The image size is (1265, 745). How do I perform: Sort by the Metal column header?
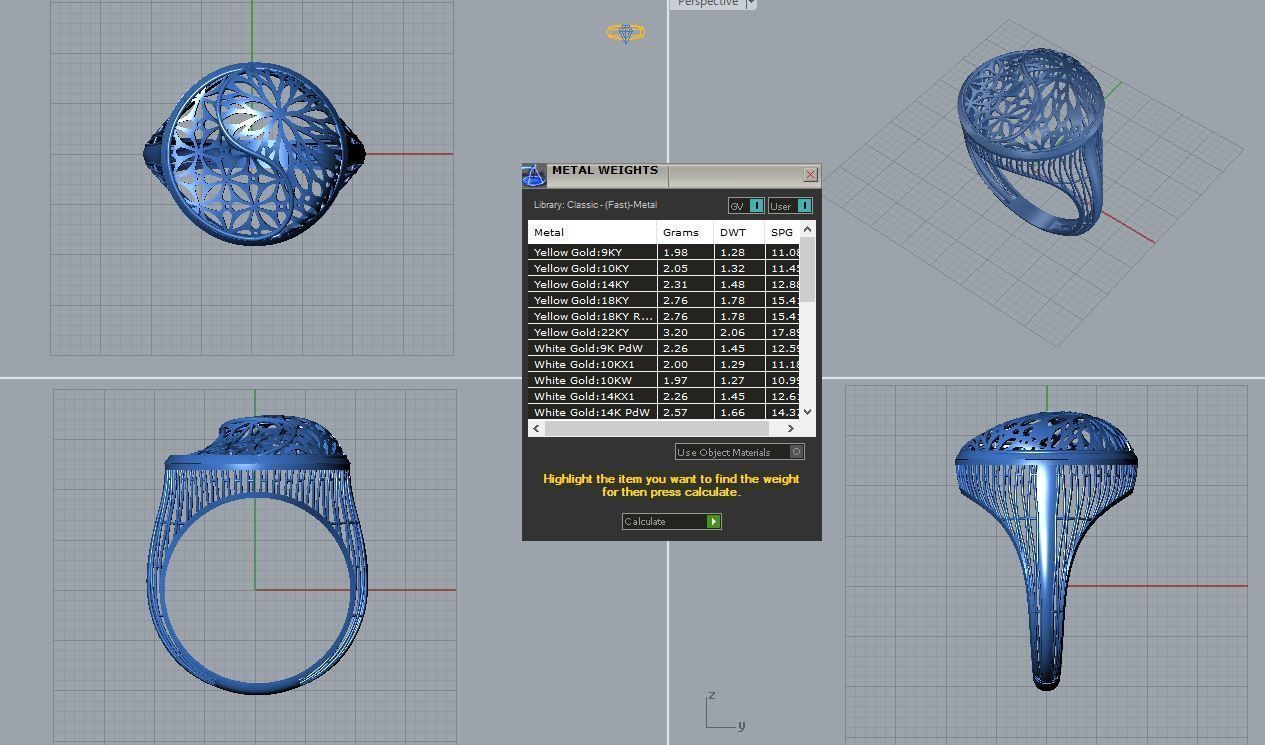(x=592, y=232)
